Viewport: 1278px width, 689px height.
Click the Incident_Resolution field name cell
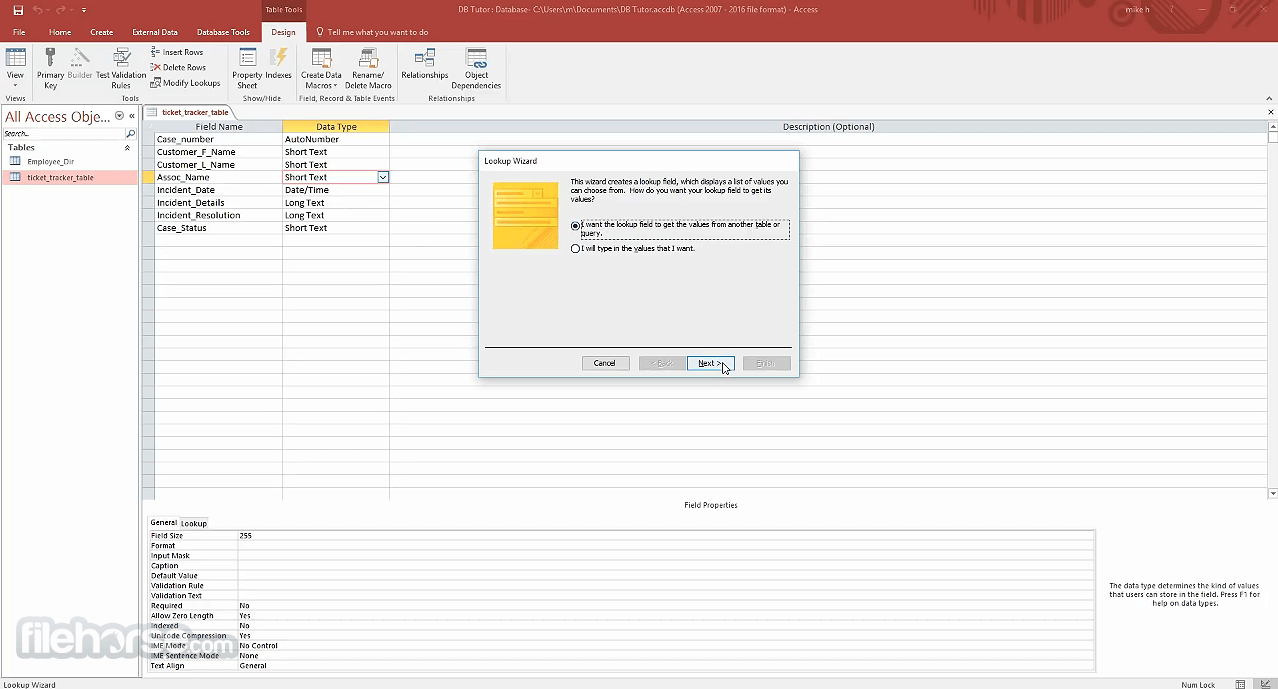coord(218,215)
